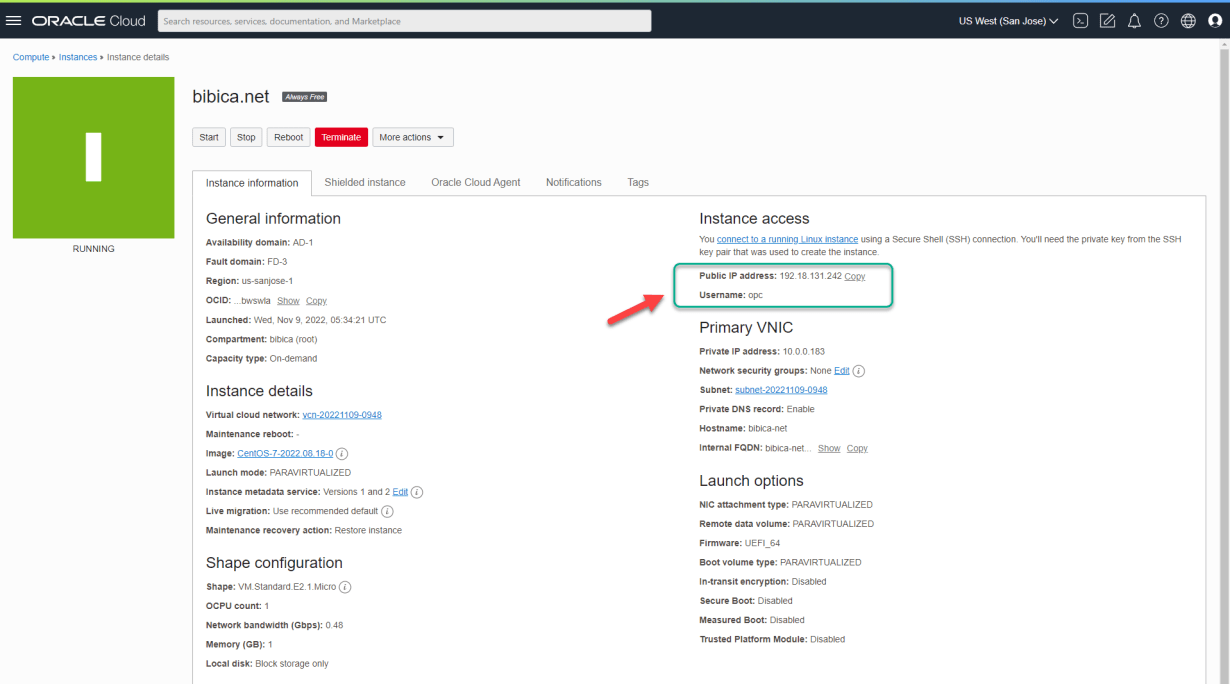
Task: Expand the More actions dropdown
Action: click(x=413, y=137)
